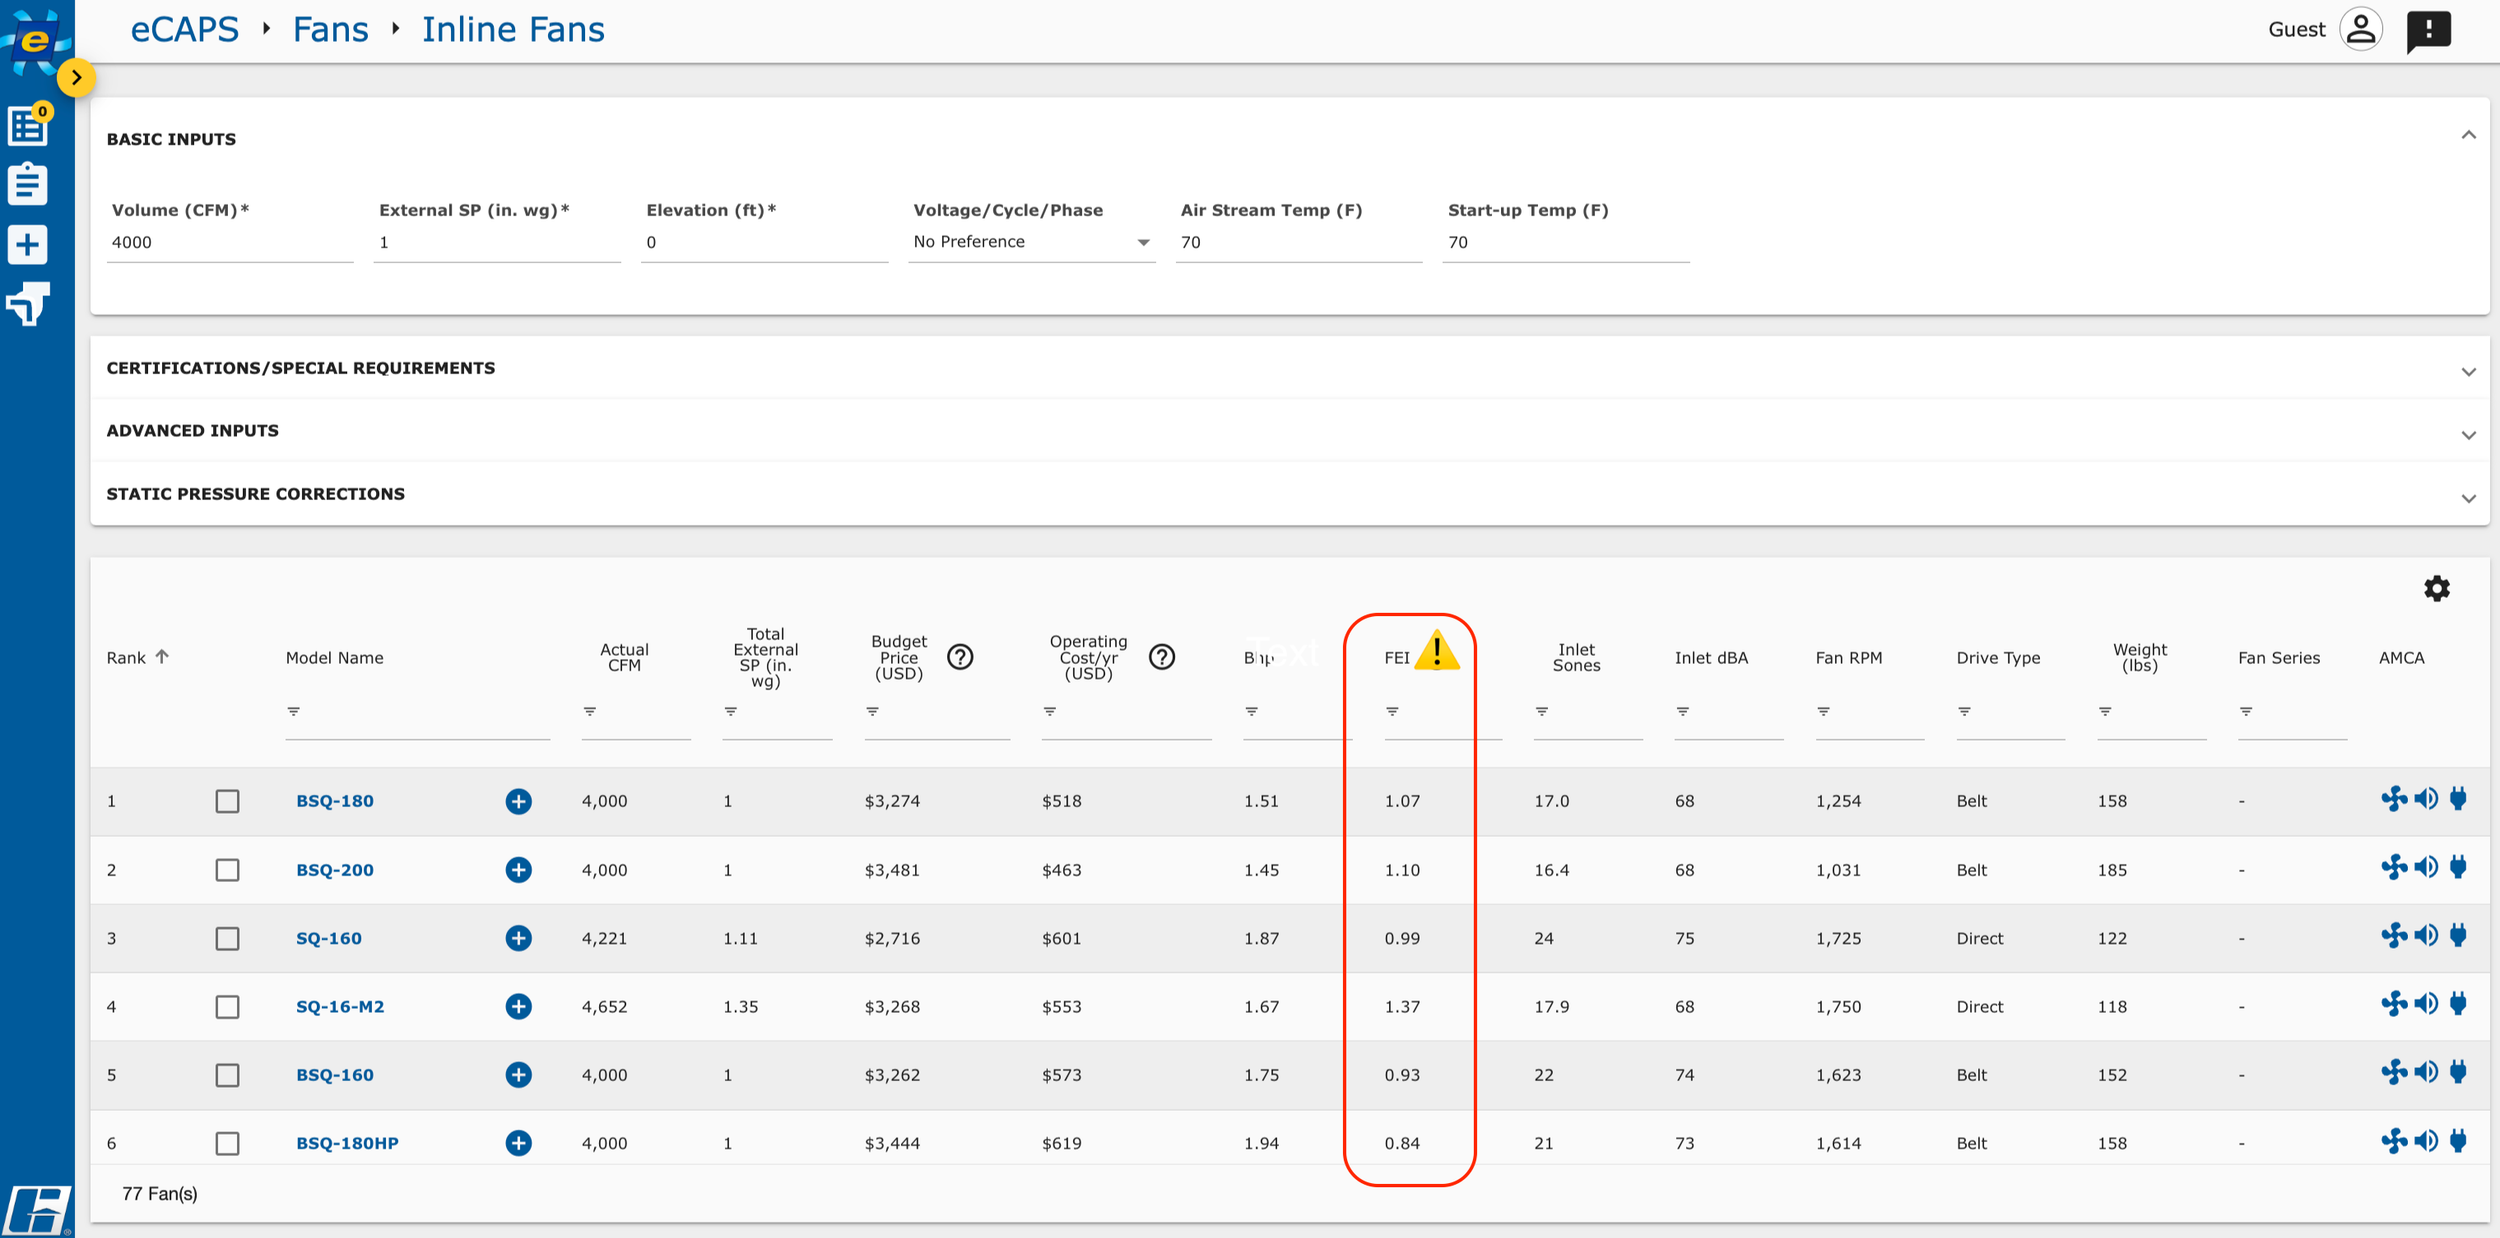
Task: Click the plus icon in left sidebar
Action: [28, 245]
